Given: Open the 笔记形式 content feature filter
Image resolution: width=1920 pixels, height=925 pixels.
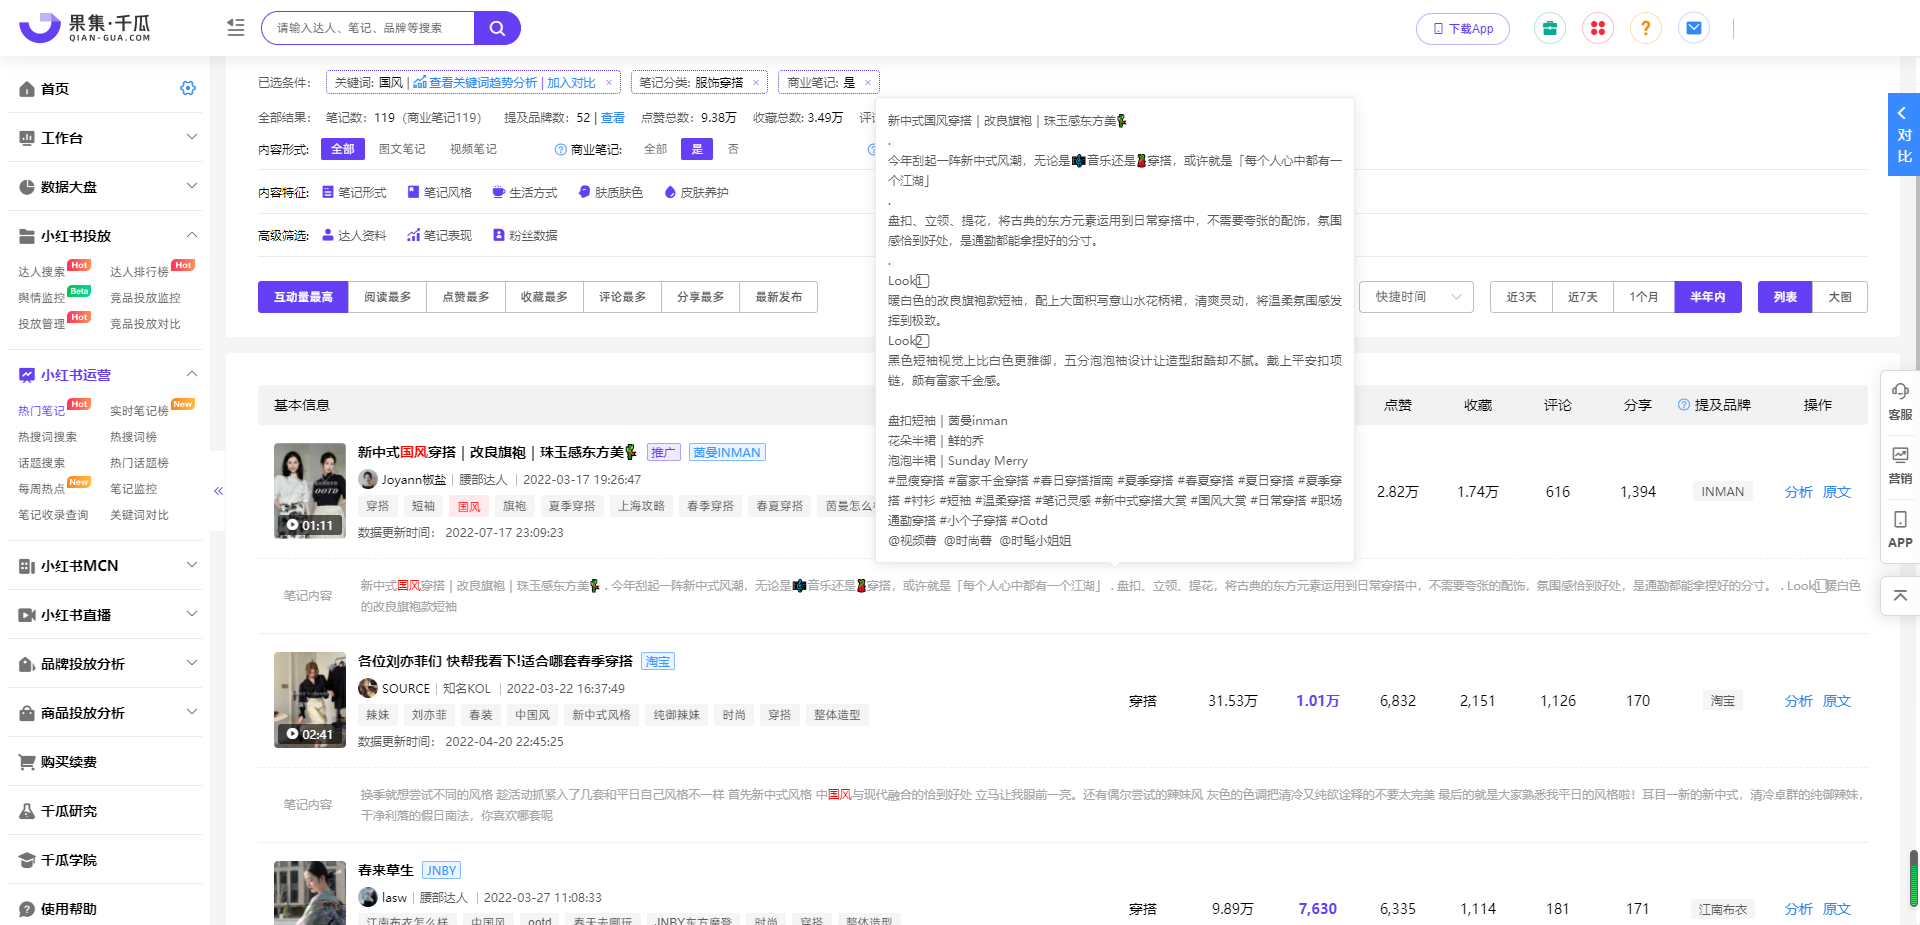Looking at the screenshot, I should 354,192.
